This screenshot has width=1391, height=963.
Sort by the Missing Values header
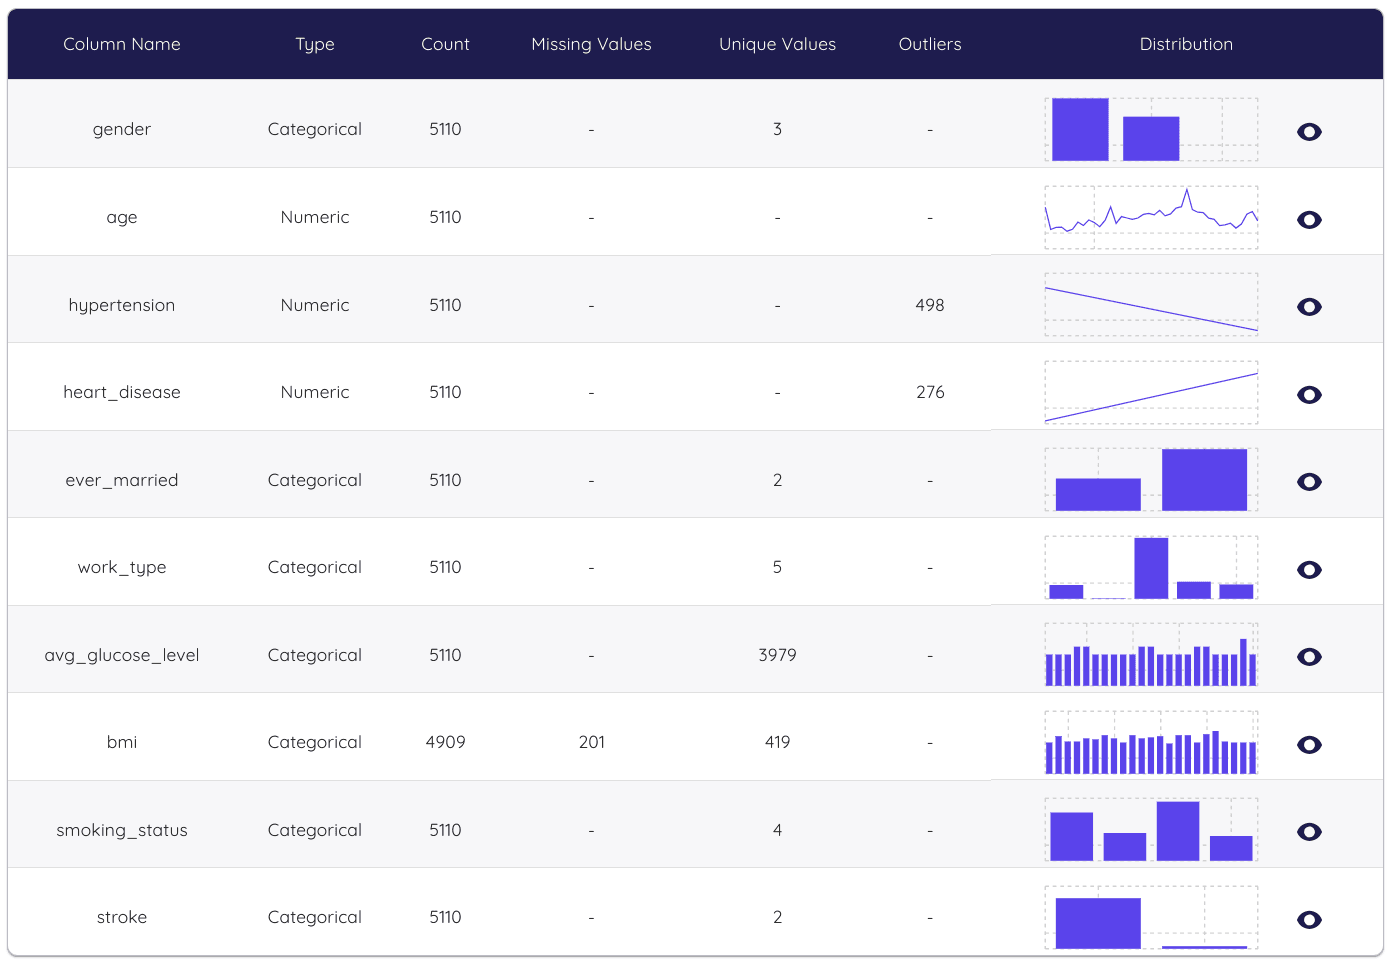(x=591, y=44)
